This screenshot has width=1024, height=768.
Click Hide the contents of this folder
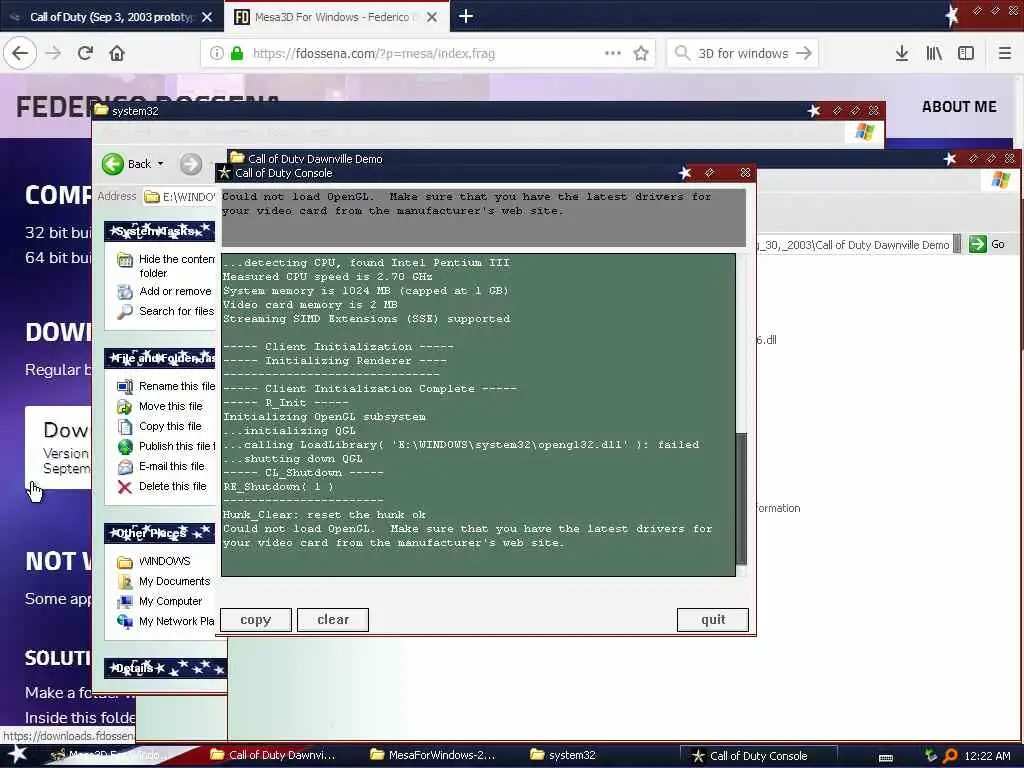click(x=166, y=266)
